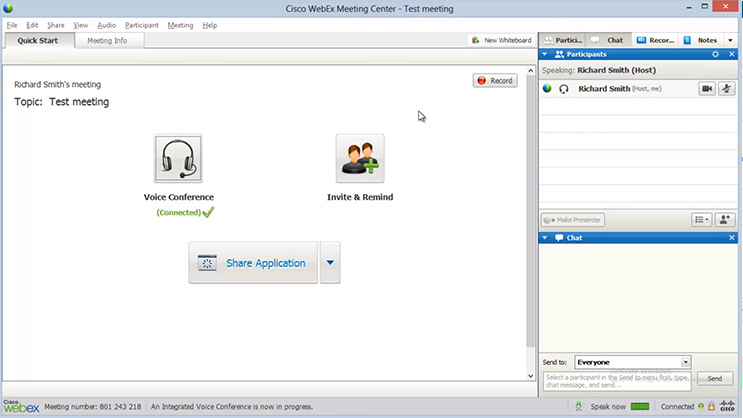Click Richard Smith's headset audio icon
This screenshot has width=743, height=418.
point(563,89)
